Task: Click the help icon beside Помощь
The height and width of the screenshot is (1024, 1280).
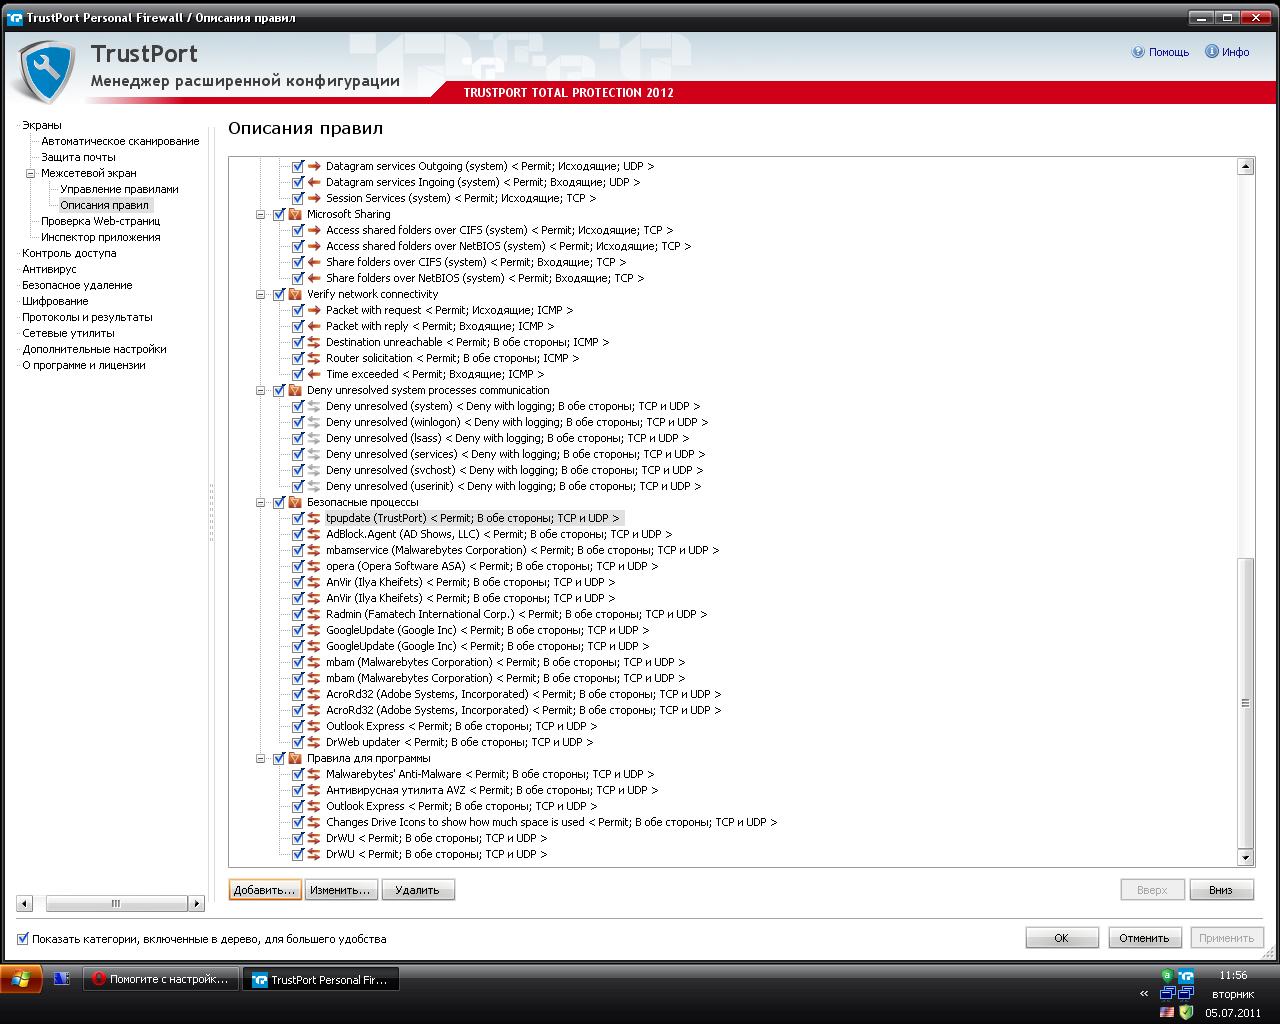Action: pyautogui.click(x=1138, y=52)
